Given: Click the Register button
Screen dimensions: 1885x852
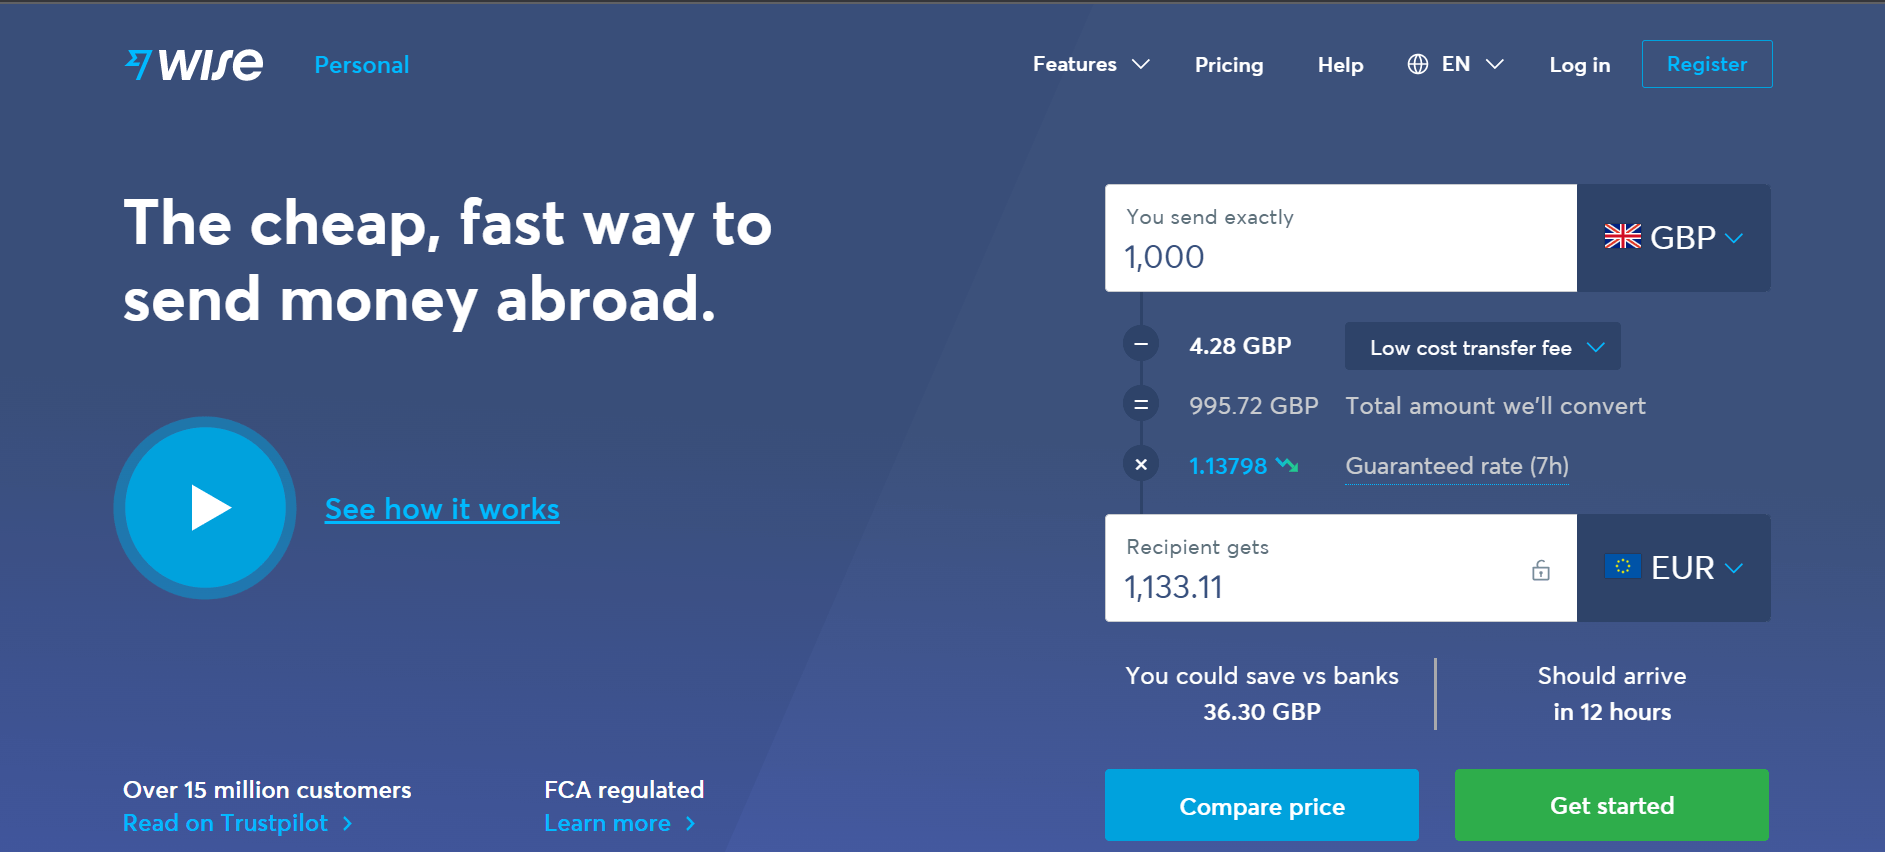Looking at the screenshot, I should pos(1706,64).
